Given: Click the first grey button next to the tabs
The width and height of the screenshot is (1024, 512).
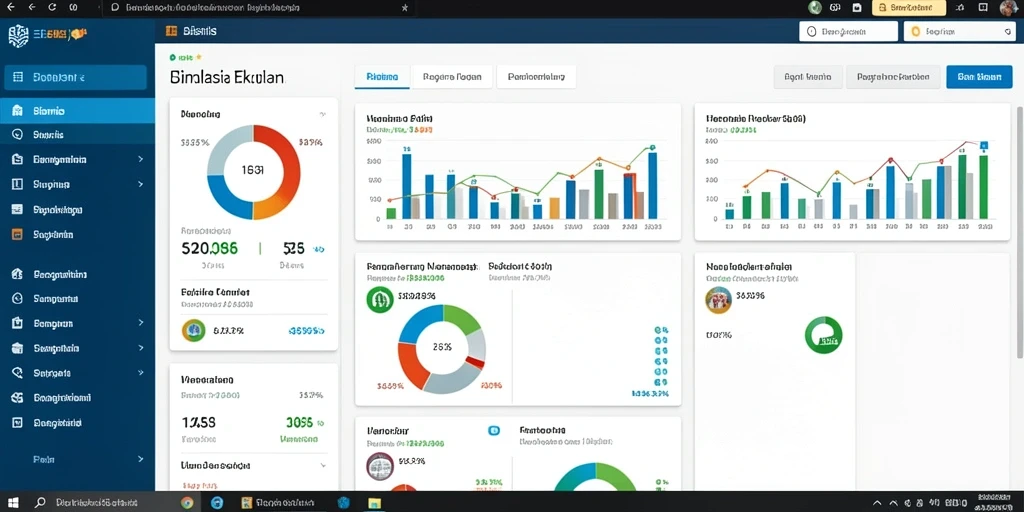Looking at the screenshot, I should (808, 76).
